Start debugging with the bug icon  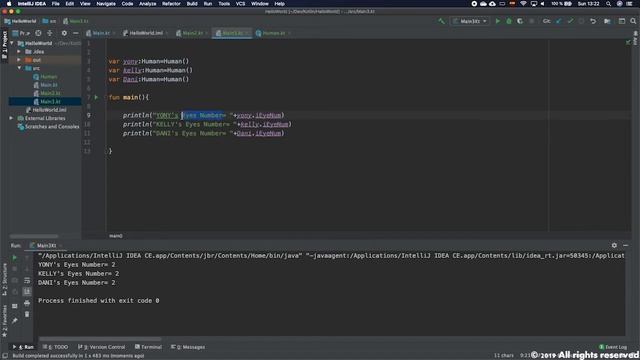tap(509, 21)
